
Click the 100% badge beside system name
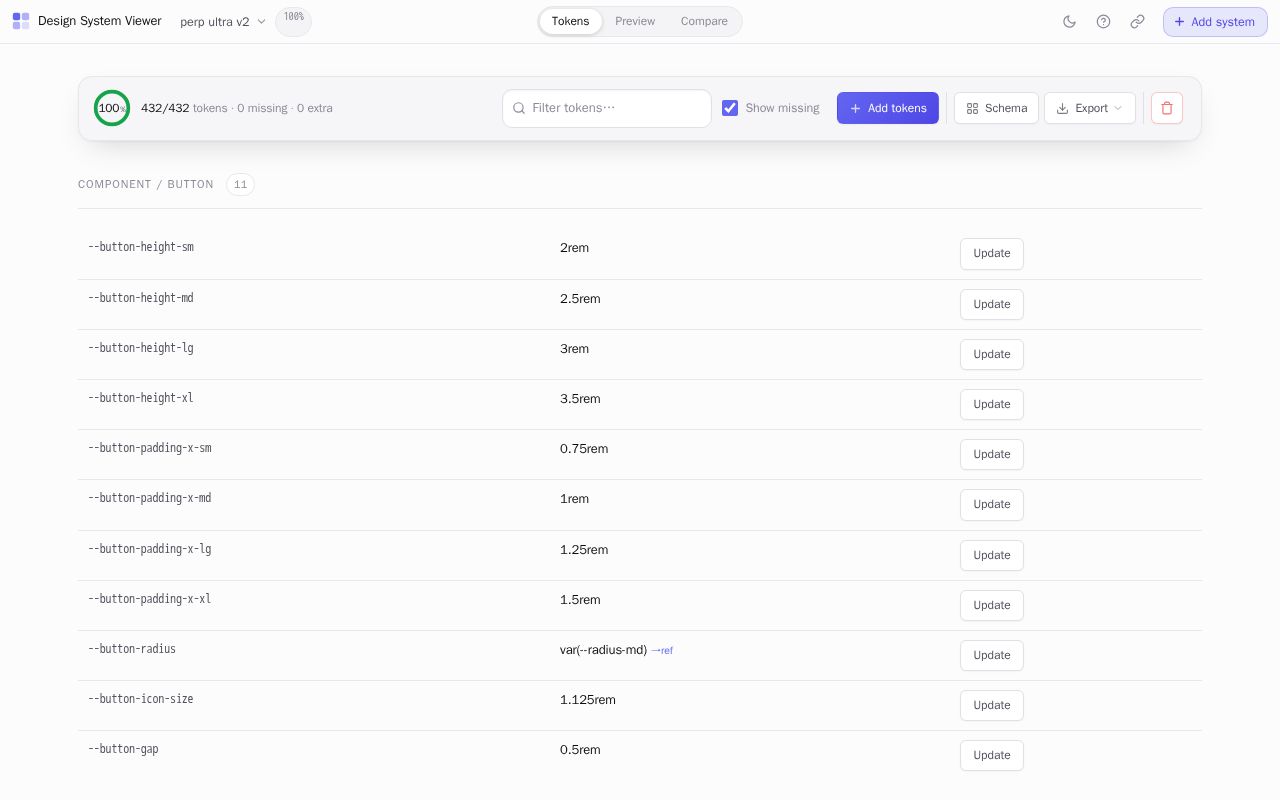293,21
